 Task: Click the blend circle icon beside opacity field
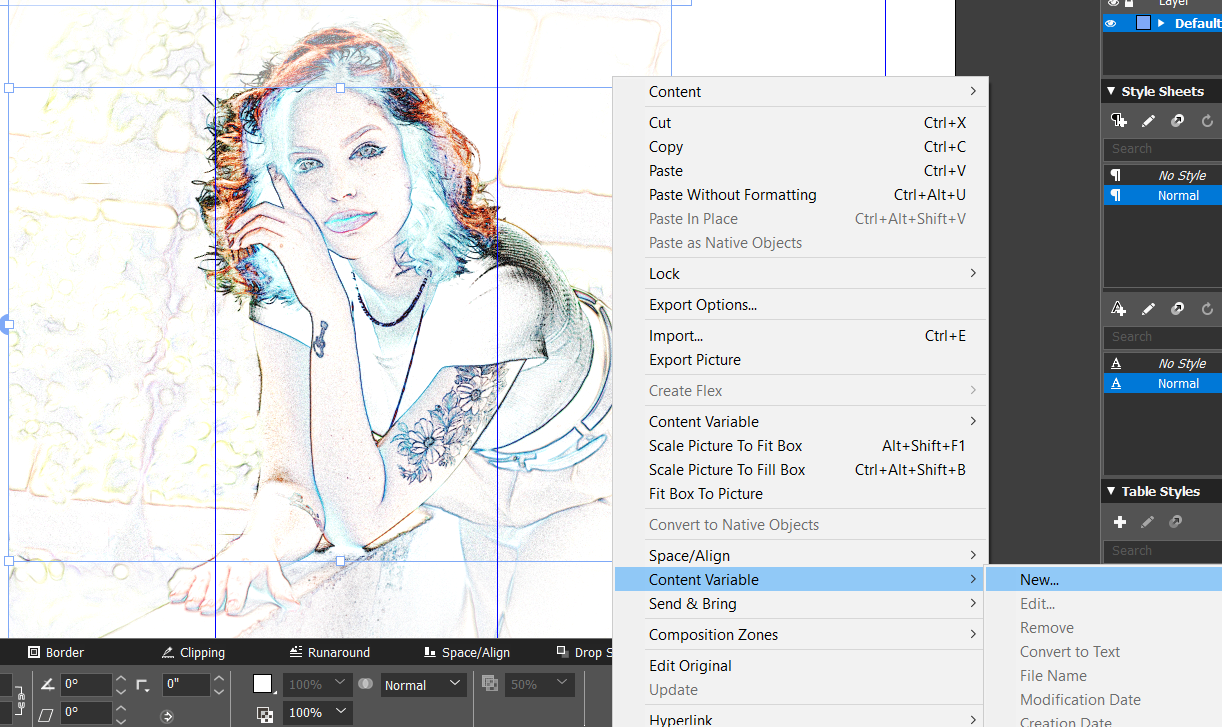pos(366,684)
